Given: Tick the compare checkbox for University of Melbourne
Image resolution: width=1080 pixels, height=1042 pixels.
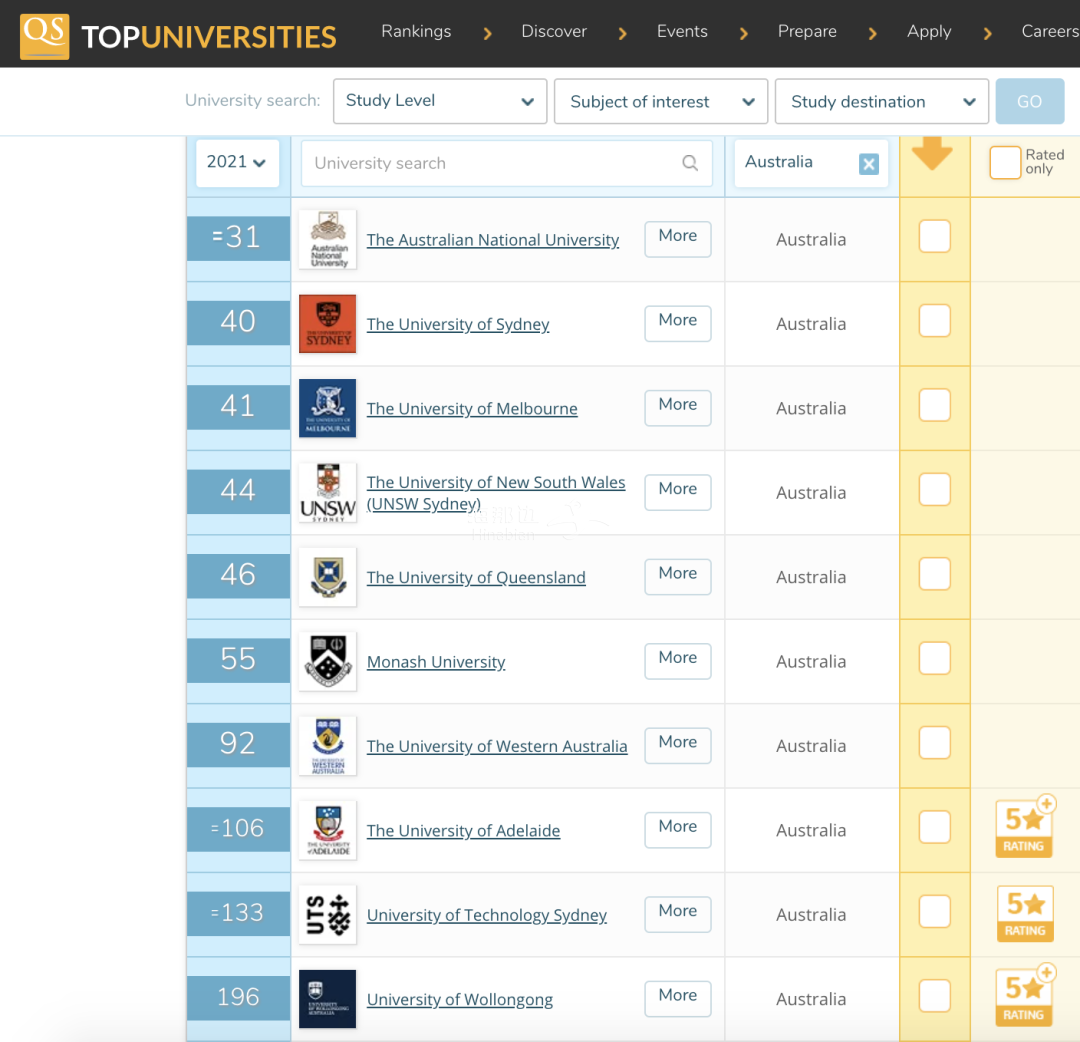Looking at the screenshot, I should tap(935, 405).
